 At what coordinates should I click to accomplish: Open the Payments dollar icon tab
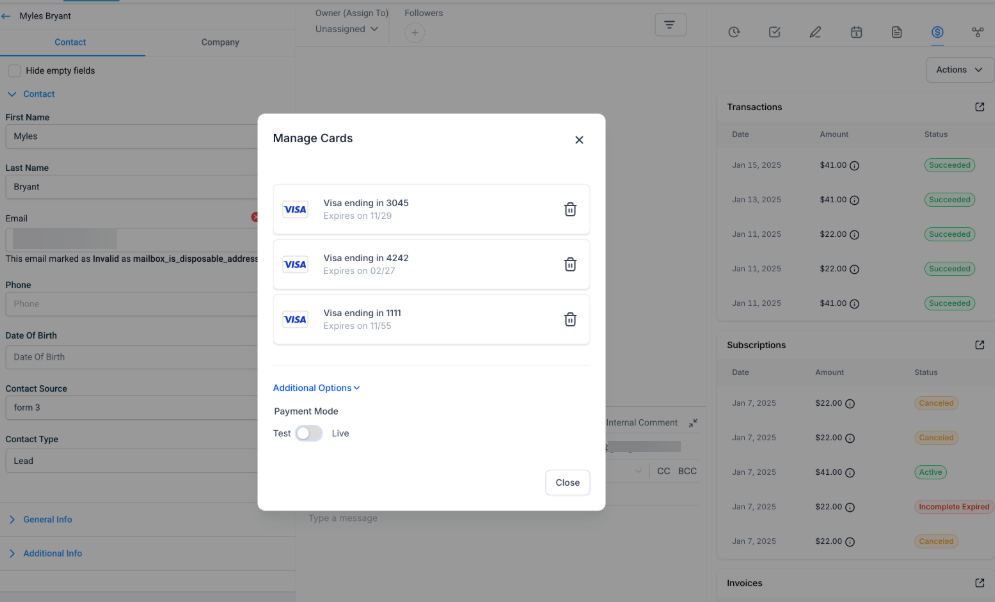click(x=937, y=32)
